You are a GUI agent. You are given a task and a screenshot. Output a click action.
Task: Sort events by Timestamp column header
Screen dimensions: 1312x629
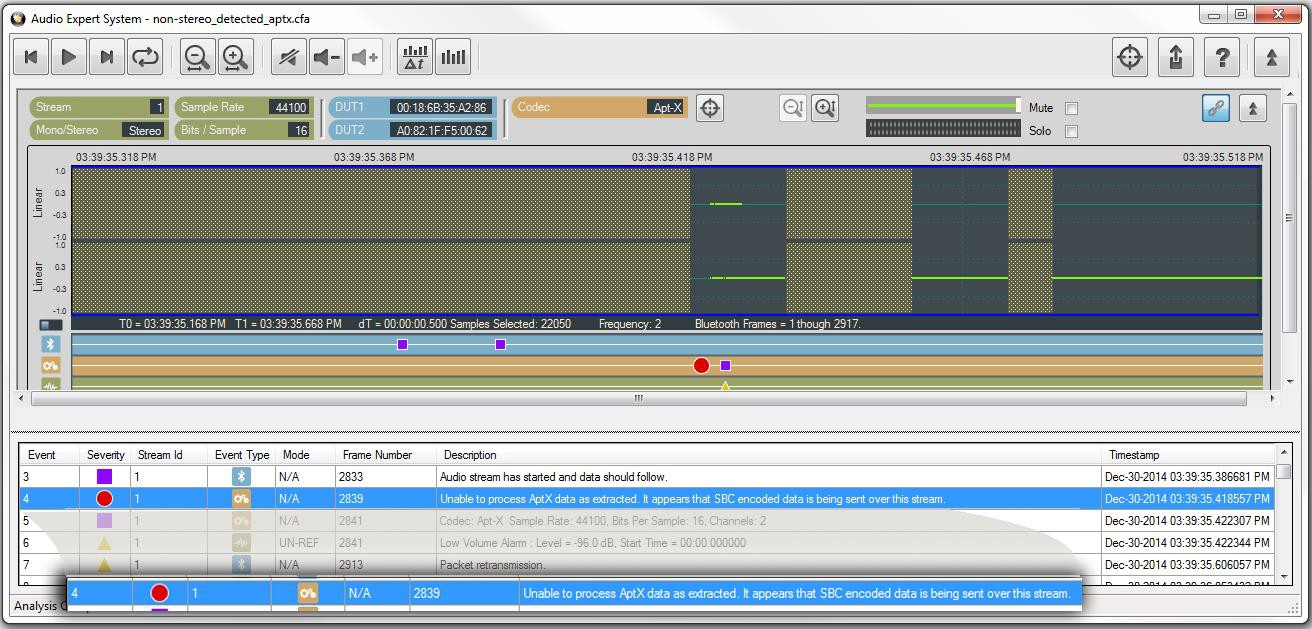(x=1134, y=455)
